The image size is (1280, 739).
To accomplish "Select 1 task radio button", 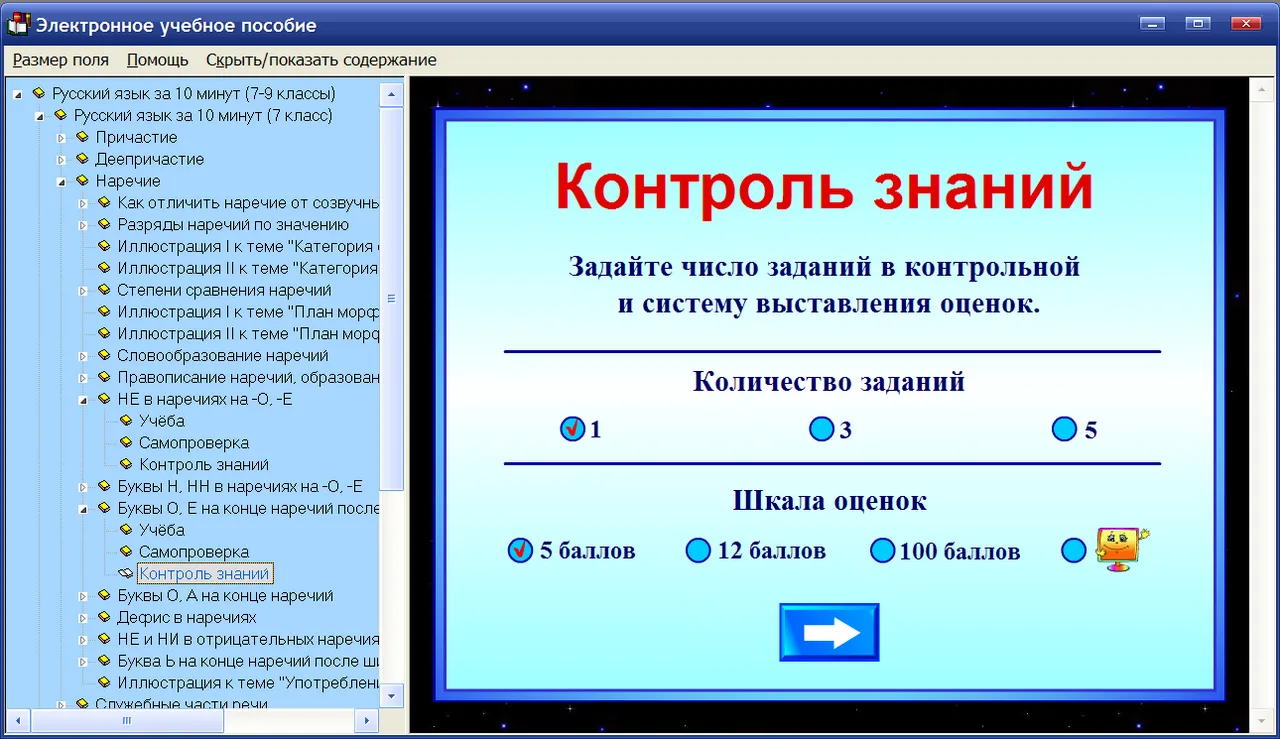I will (x=572, y=430).
